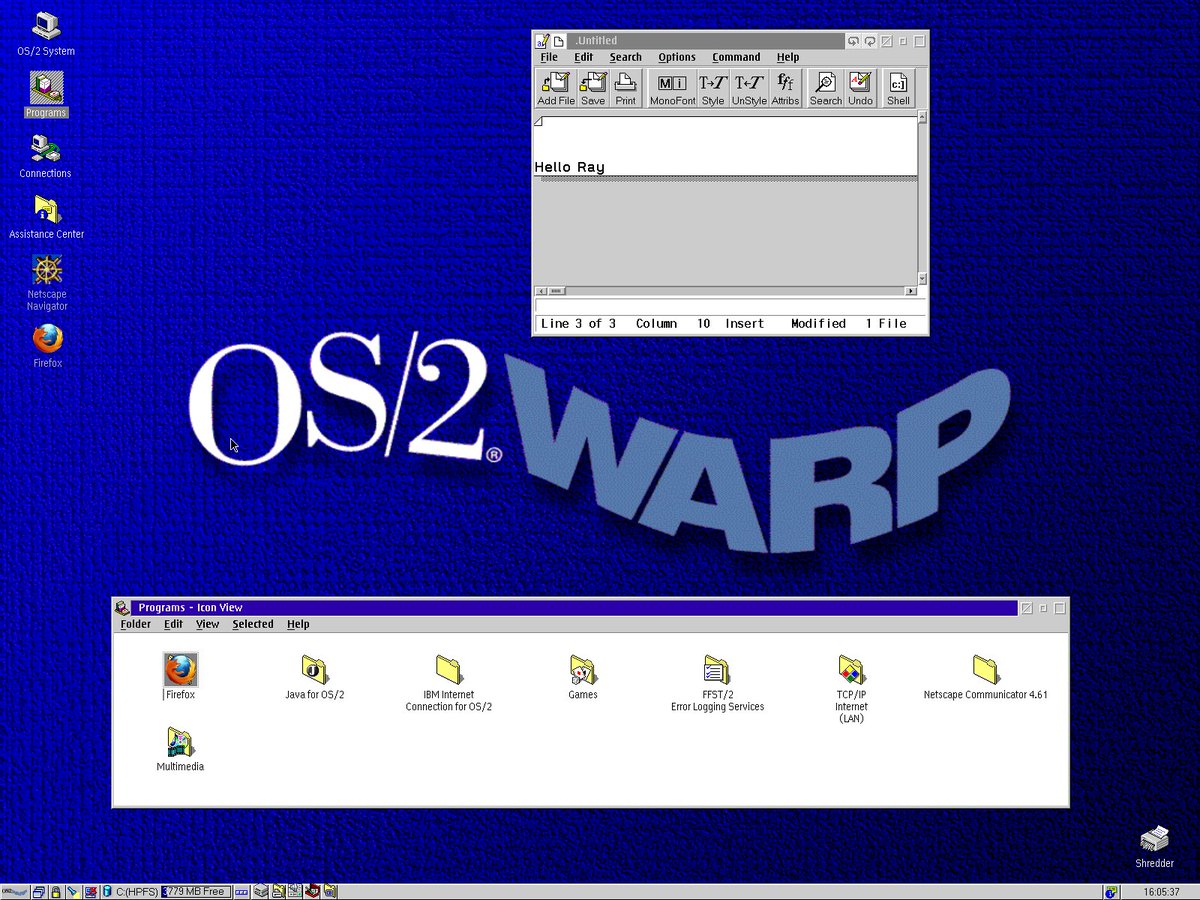Open the editor's File menu
Screen dimensions: 1200x900
pos(549,57)
